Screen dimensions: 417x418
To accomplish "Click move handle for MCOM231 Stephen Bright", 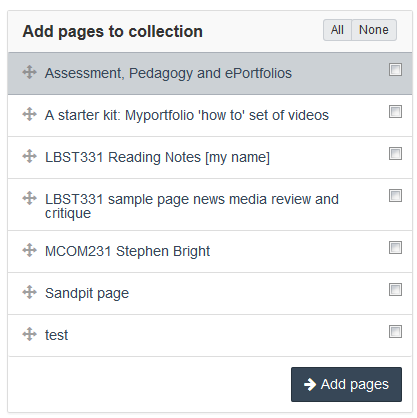I will point(29,250).
